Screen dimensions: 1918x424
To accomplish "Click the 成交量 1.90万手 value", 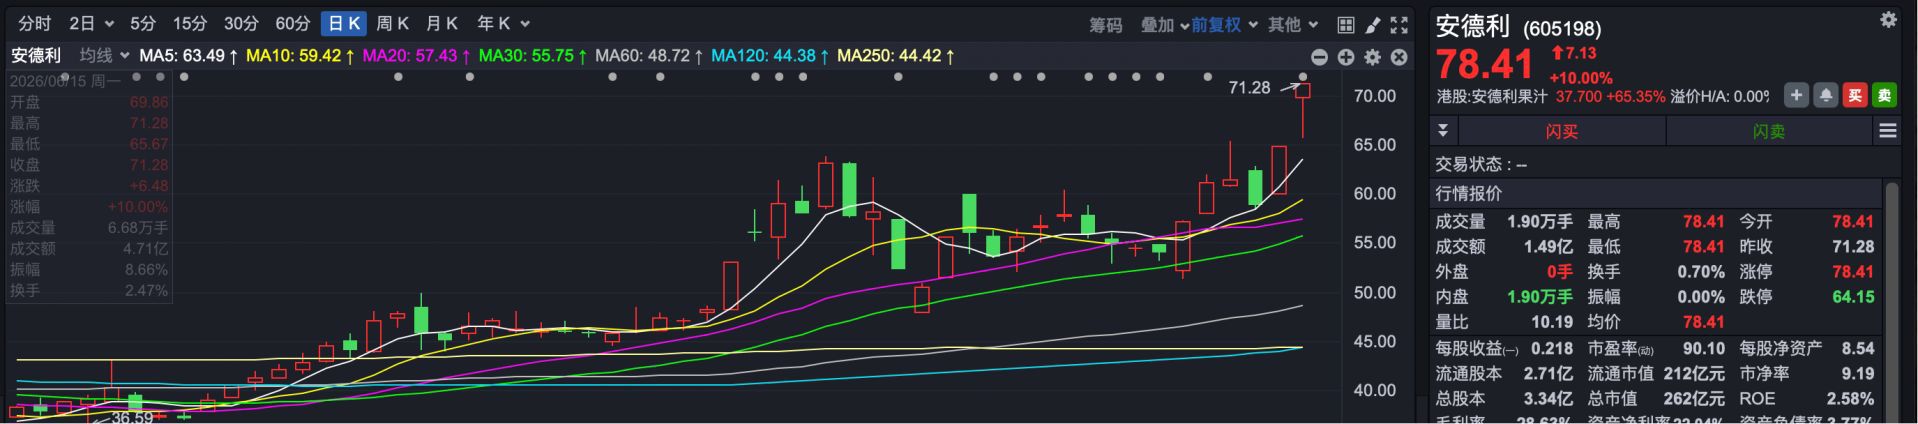I will [1540, 221].
